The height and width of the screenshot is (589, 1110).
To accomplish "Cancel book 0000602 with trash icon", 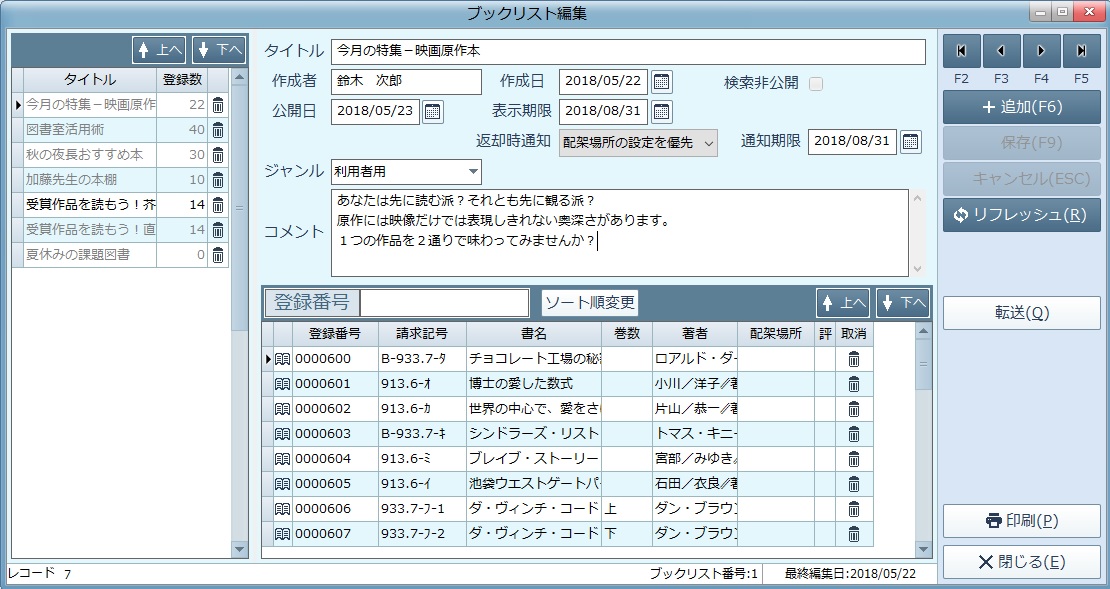I will pyautogui.click(x=854, y=409).
